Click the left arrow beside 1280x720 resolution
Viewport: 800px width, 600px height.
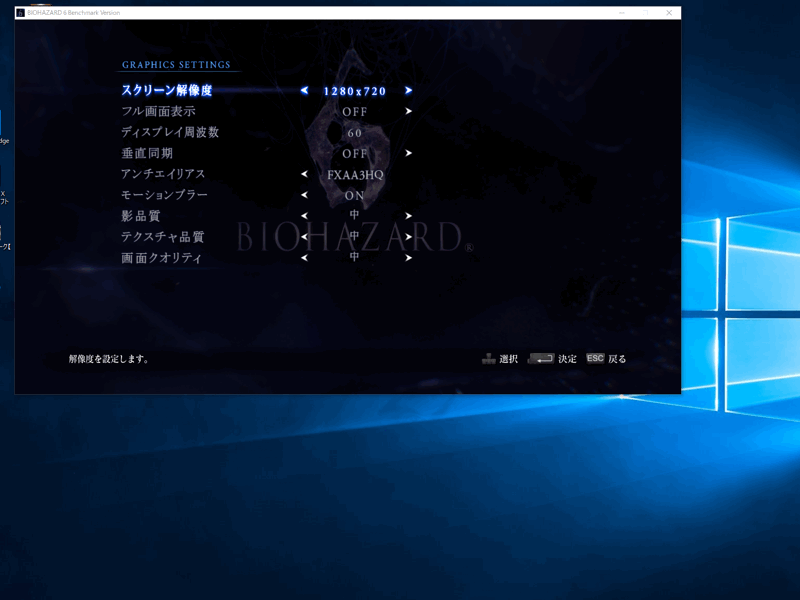[304, 91]
